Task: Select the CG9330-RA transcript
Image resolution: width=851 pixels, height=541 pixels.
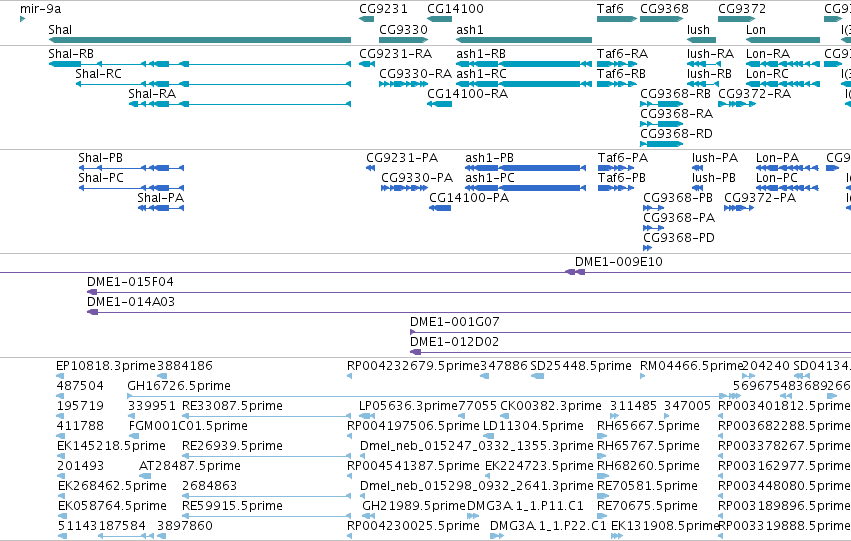Action: point(403,84)
